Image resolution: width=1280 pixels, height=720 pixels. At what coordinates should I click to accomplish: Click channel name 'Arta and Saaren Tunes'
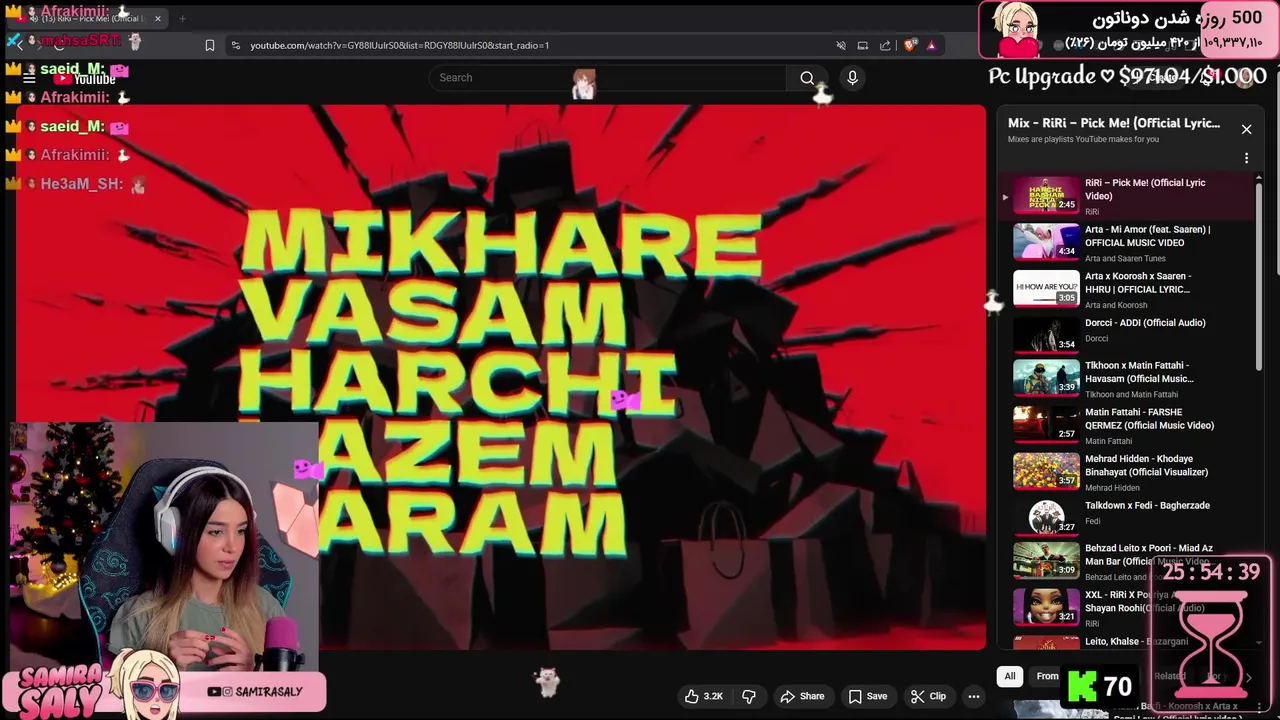[x=1125, y=258]
